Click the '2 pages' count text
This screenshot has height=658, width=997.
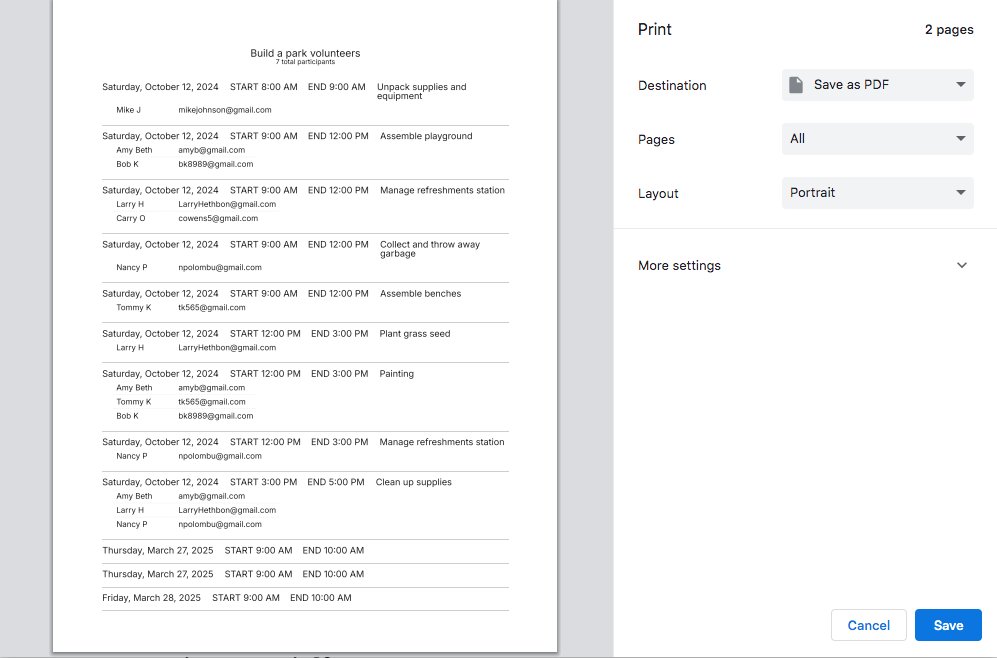coord(949,29)
